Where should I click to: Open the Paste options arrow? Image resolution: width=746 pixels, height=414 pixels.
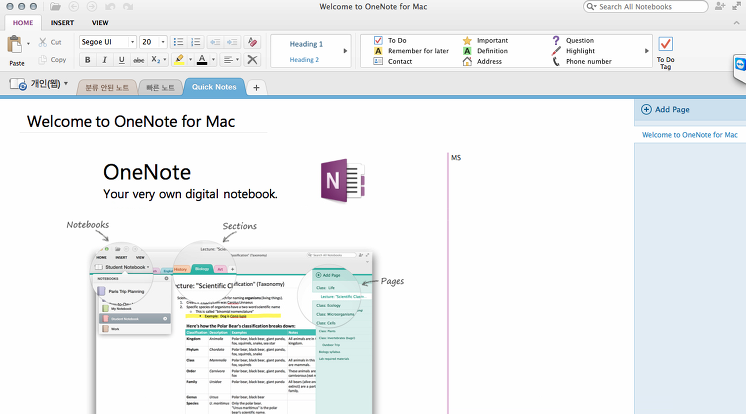click(28, 43)
